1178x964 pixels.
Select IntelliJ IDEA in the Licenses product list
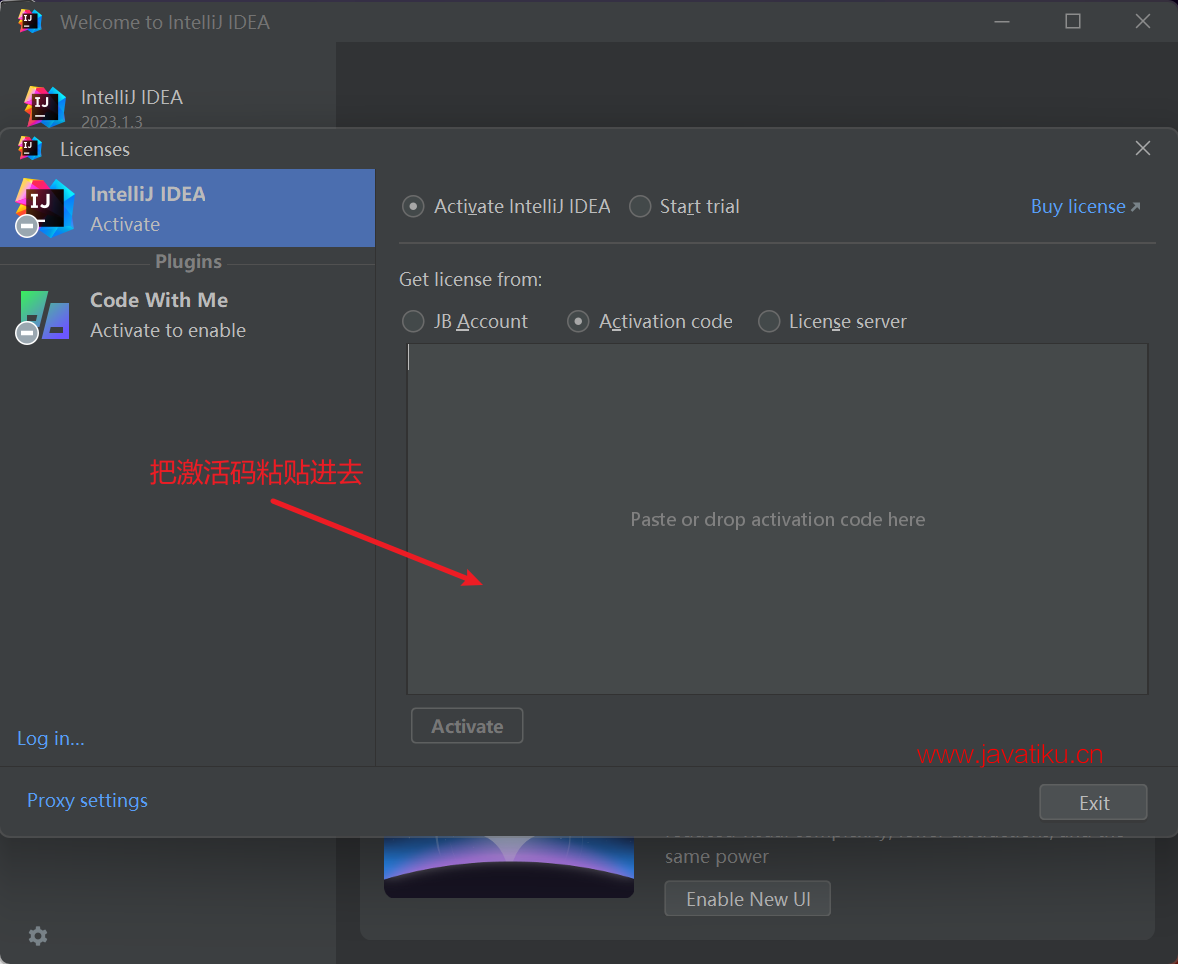[x=188, y=208]
